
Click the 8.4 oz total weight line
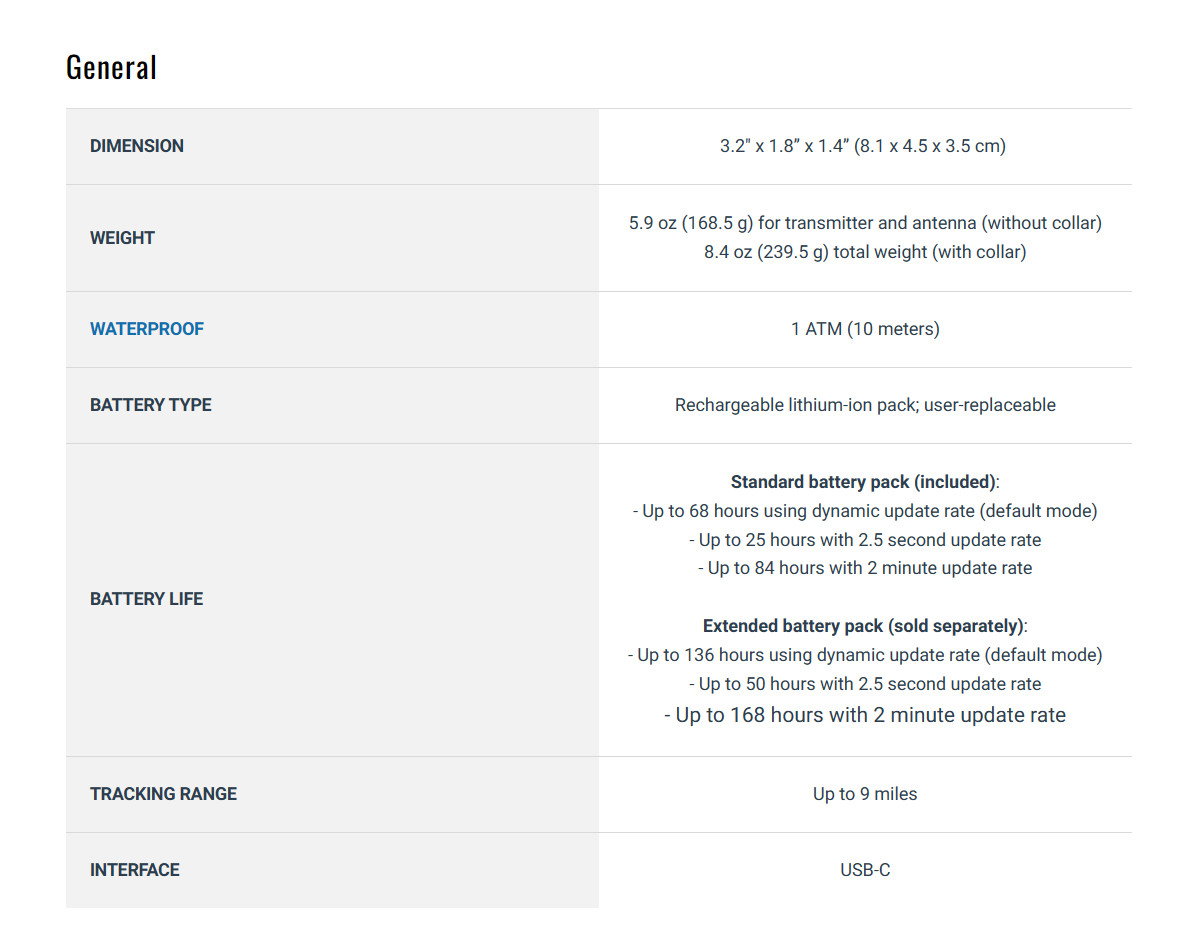tap(865, 252)
